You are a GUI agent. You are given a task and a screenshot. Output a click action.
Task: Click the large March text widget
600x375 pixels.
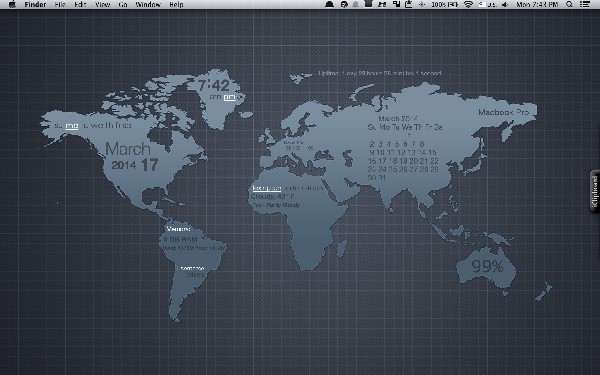tap(128, 149)
